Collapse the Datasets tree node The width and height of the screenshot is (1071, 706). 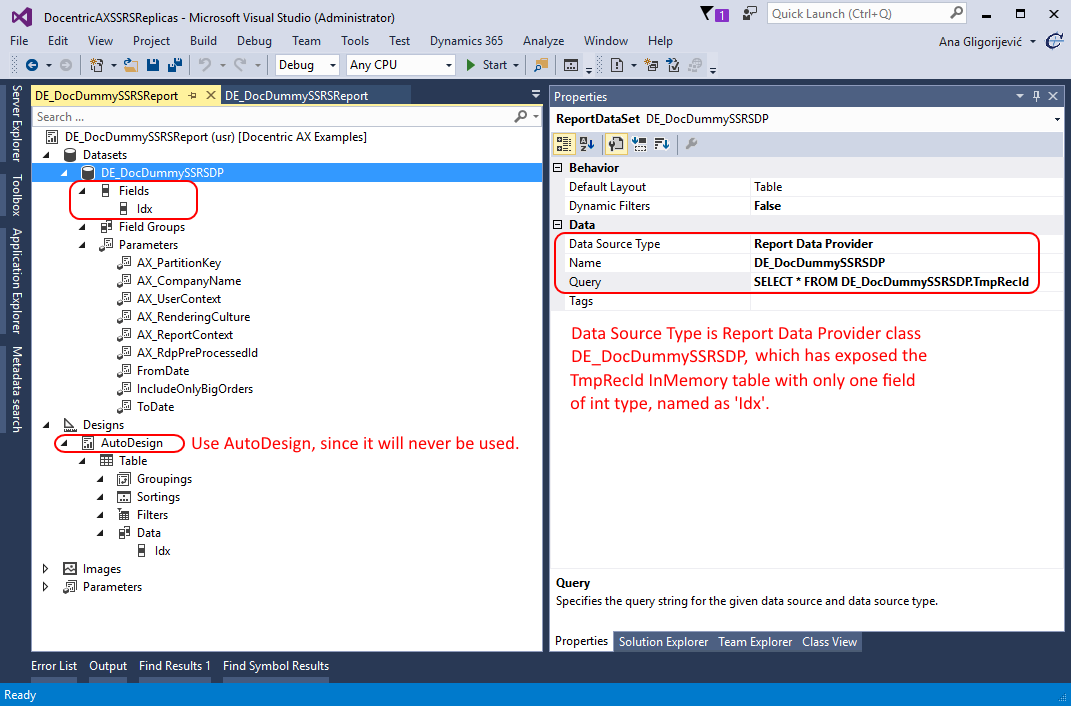tap(46, 155)
